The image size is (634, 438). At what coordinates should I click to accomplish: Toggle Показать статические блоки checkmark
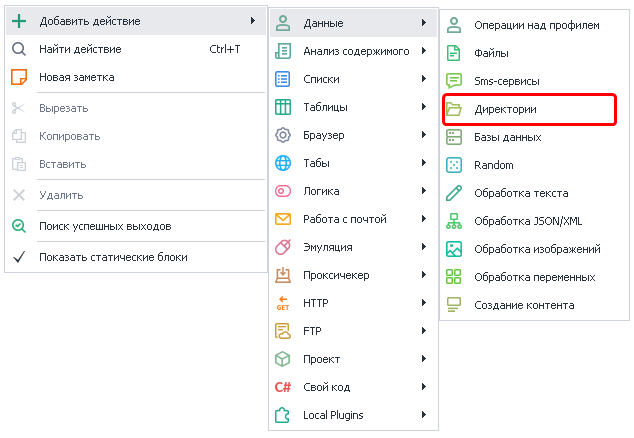click(18, 257)
